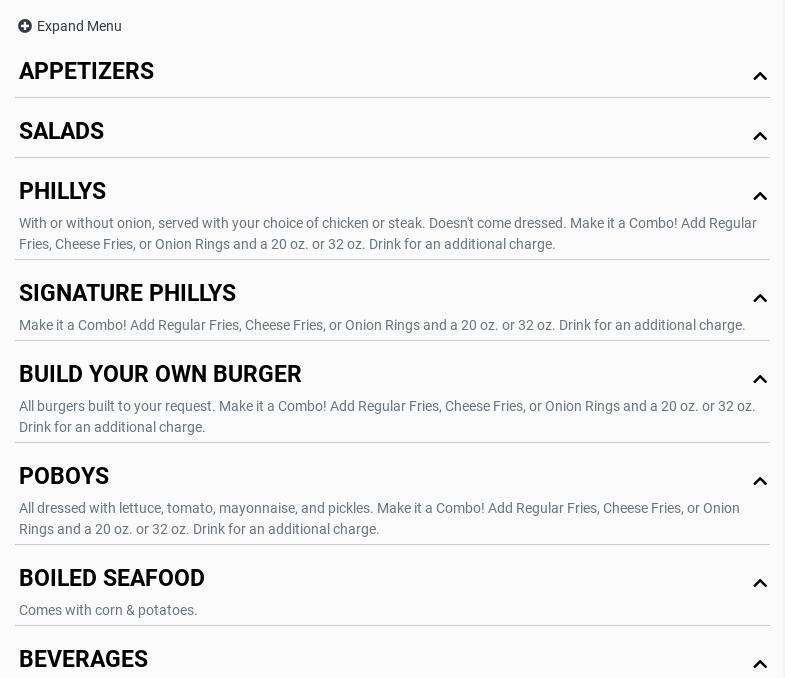Click the Phillys description about chicken or steak
785x678 pixels.
tap(388, 234)
